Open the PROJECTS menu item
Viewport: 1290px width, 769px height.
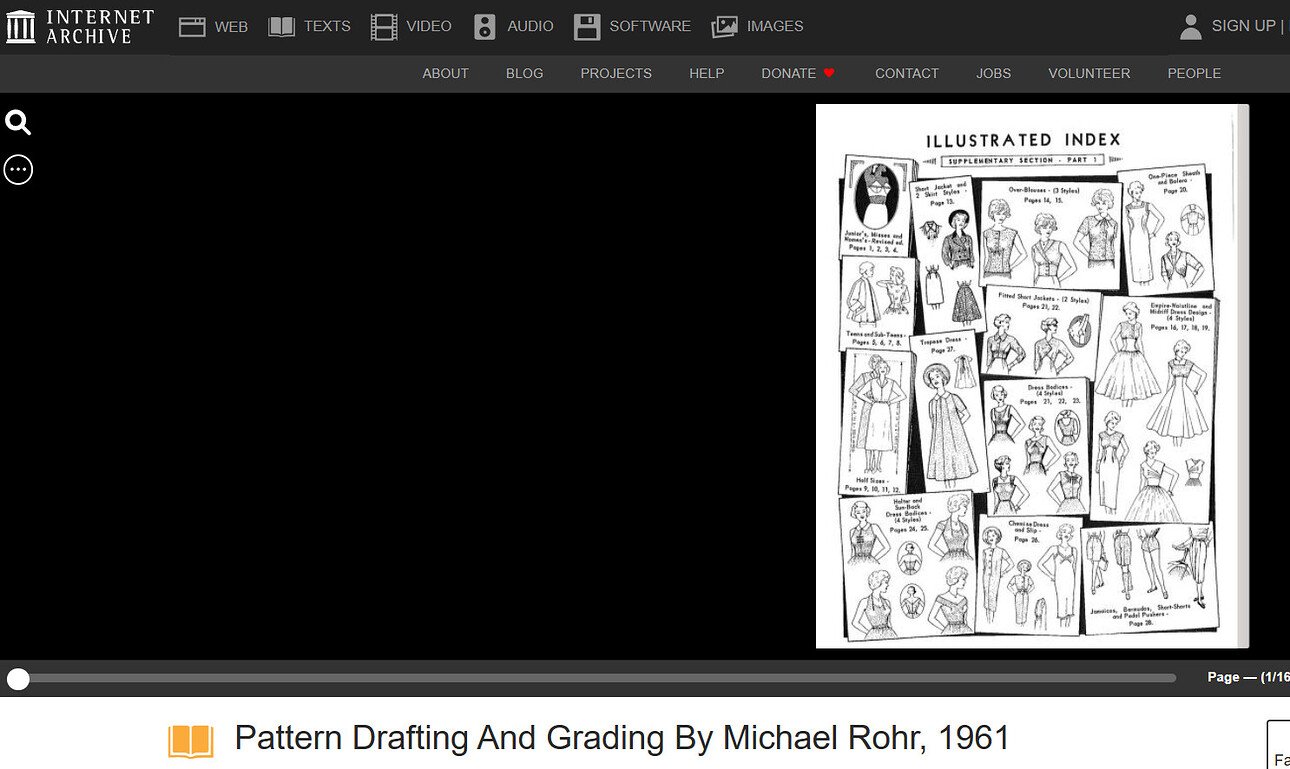click(616, 73)
